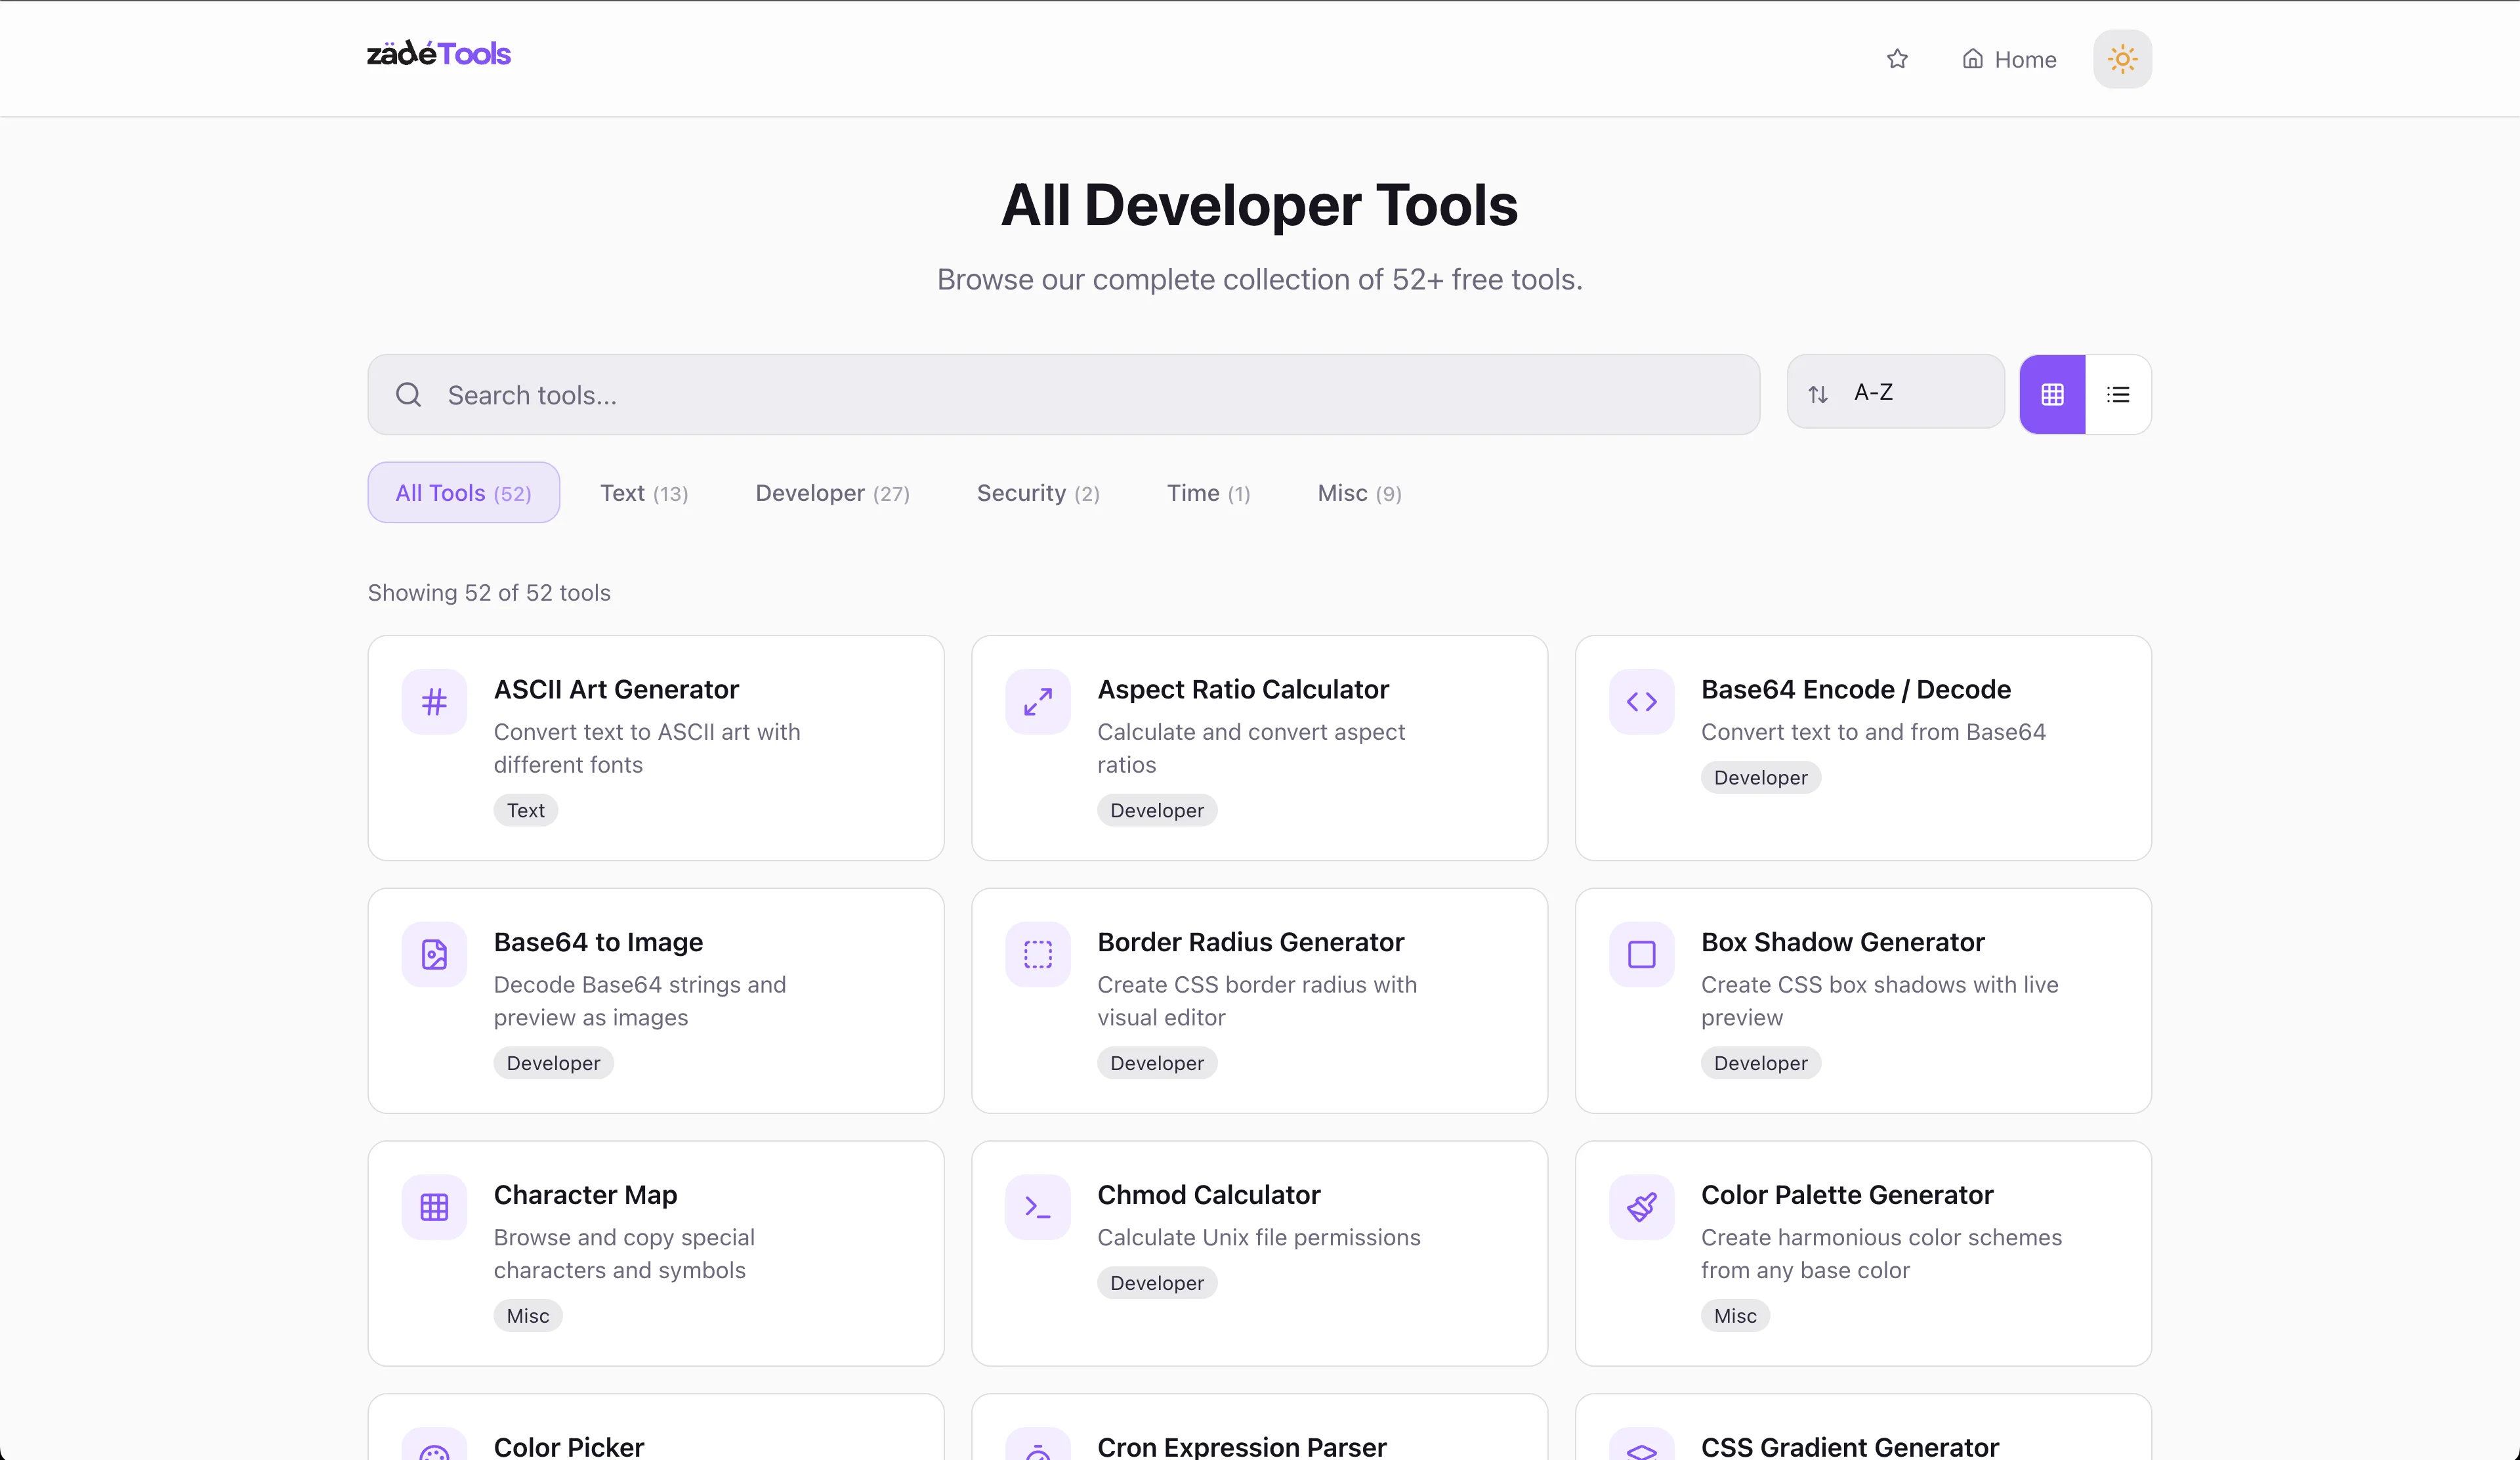Click 'Create CSS box shadows with live preview' text

click(x=1880, y=1001)
